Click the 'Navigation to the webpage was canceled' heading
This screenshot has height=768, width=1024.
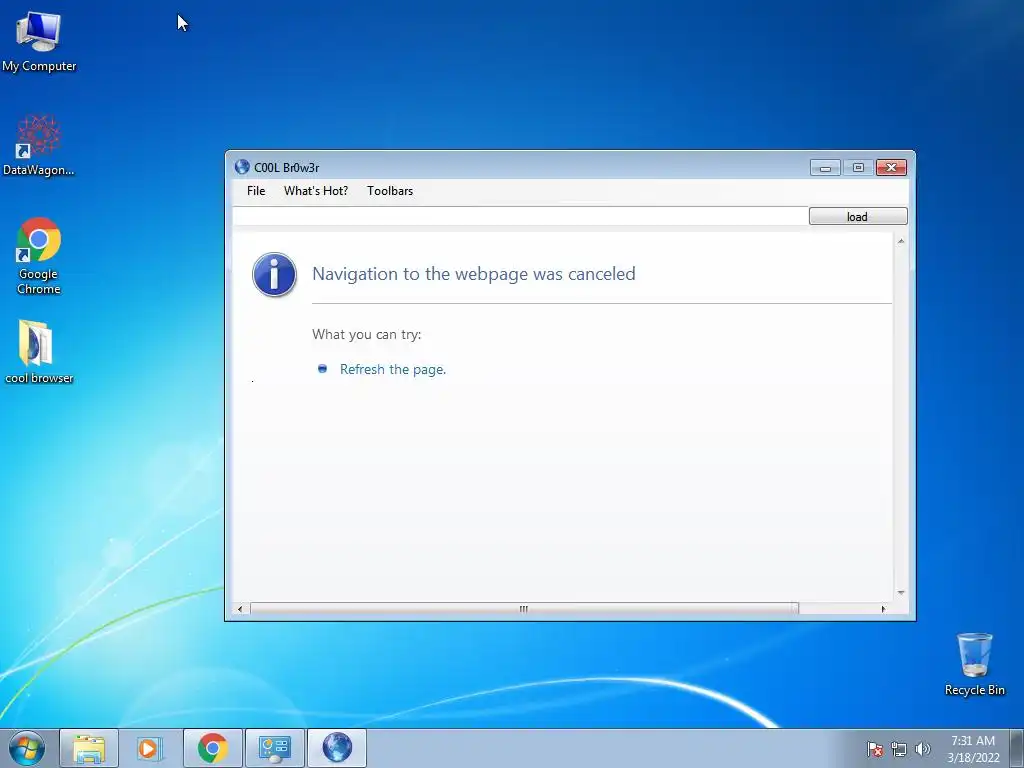(x=473, y=274)
